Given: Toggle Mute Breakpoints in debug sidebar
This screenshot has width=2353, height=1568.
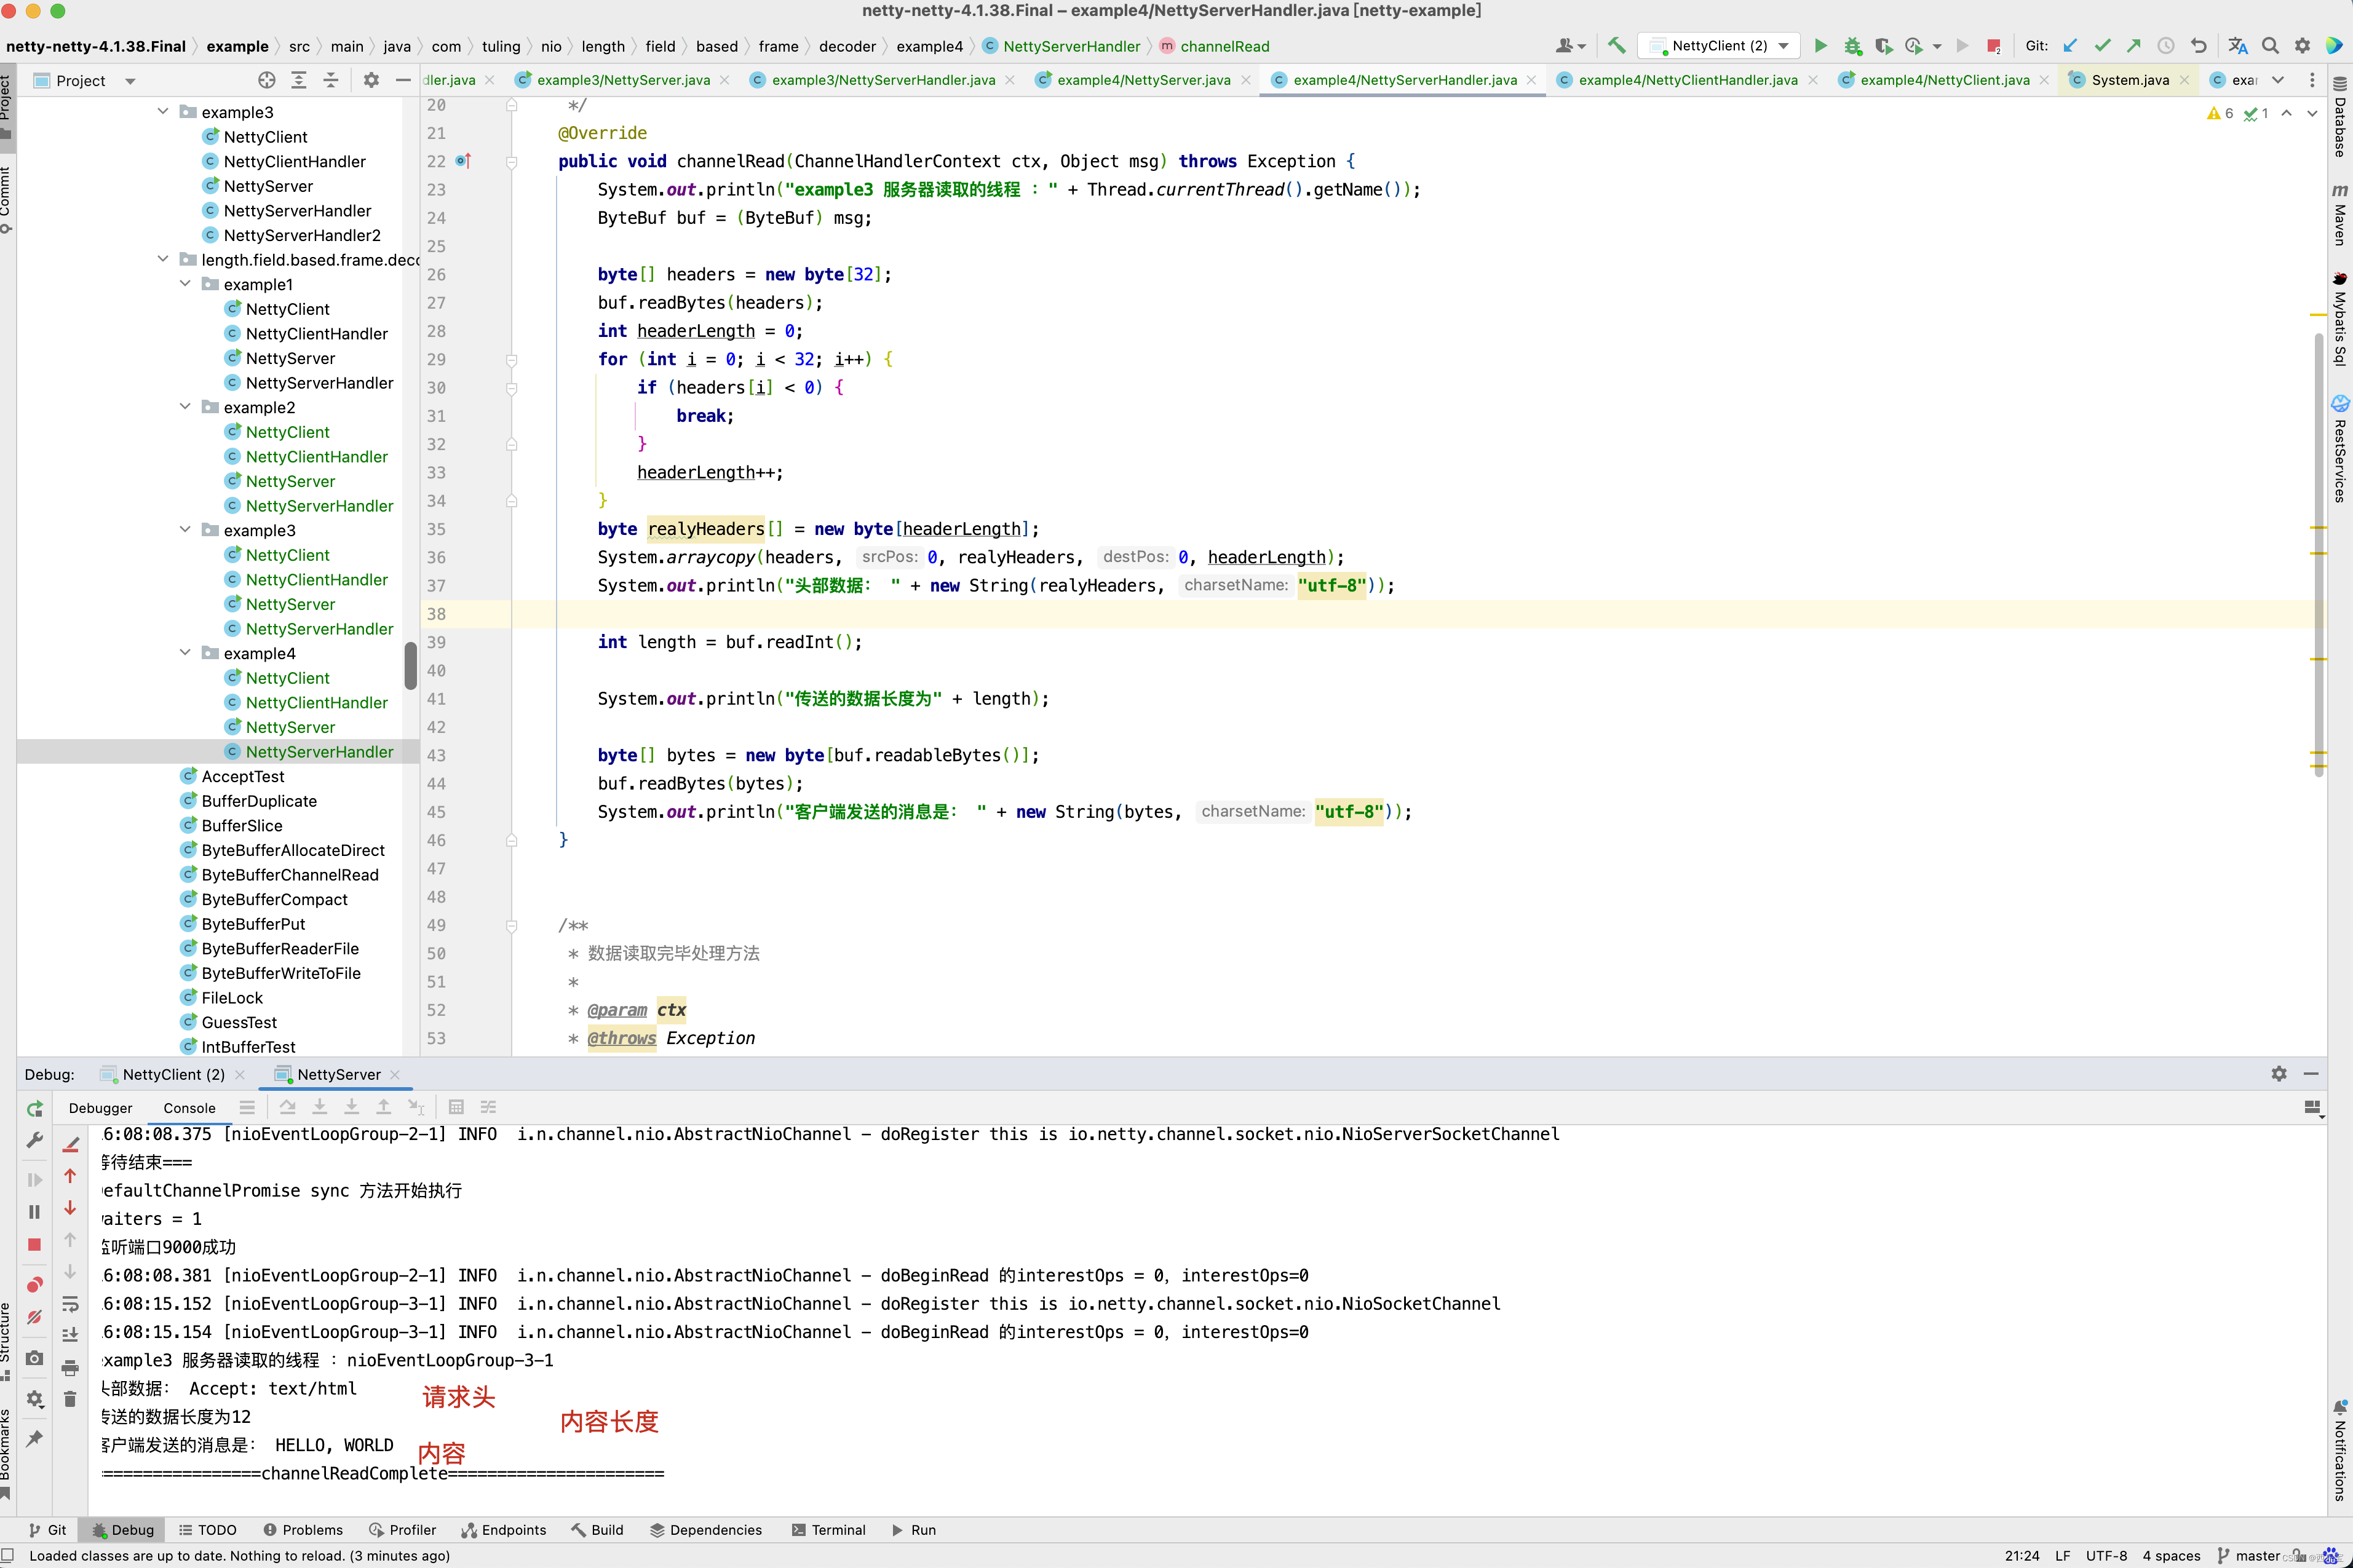Looking at the screenshot, I should point(34,1318).
